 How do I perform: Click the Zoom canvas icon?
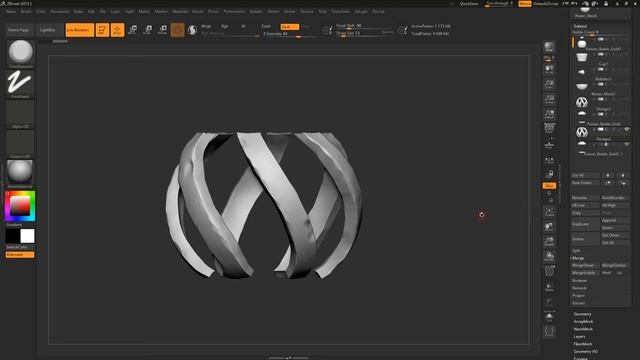pyautogui.click(x=549, y=84)
